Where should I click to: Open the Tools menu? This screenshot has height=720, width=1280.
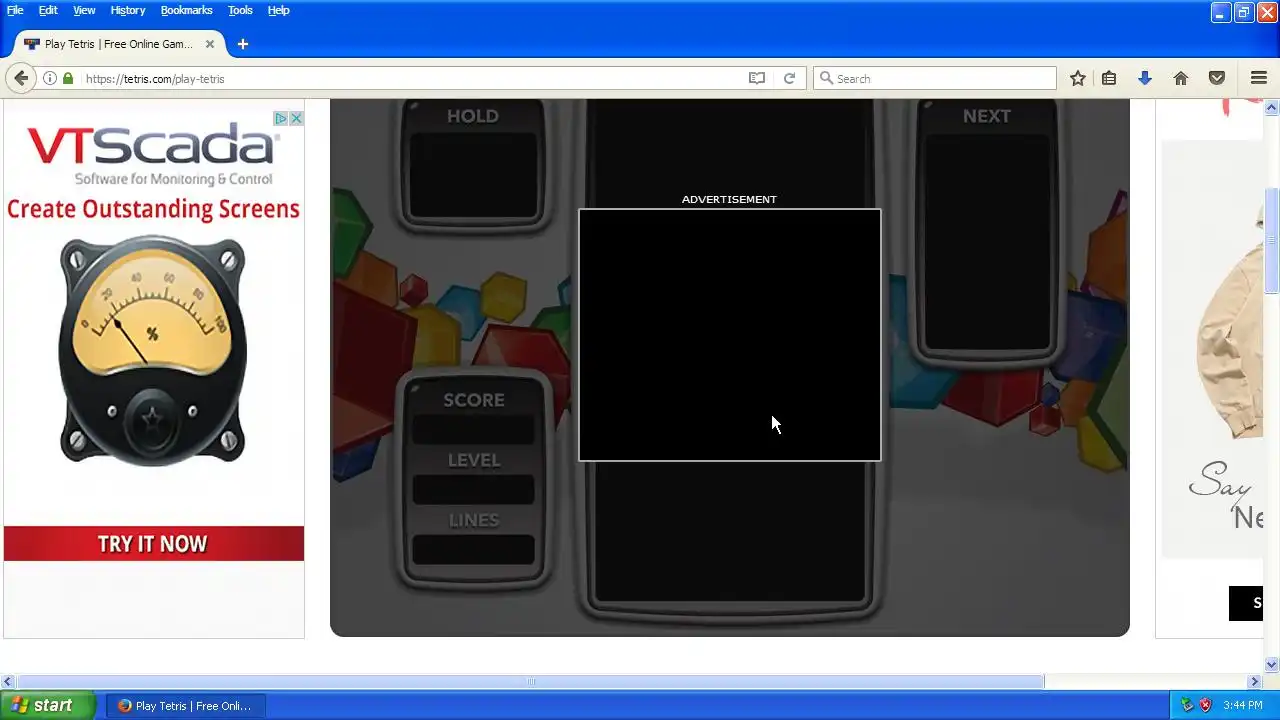[240, 10]
